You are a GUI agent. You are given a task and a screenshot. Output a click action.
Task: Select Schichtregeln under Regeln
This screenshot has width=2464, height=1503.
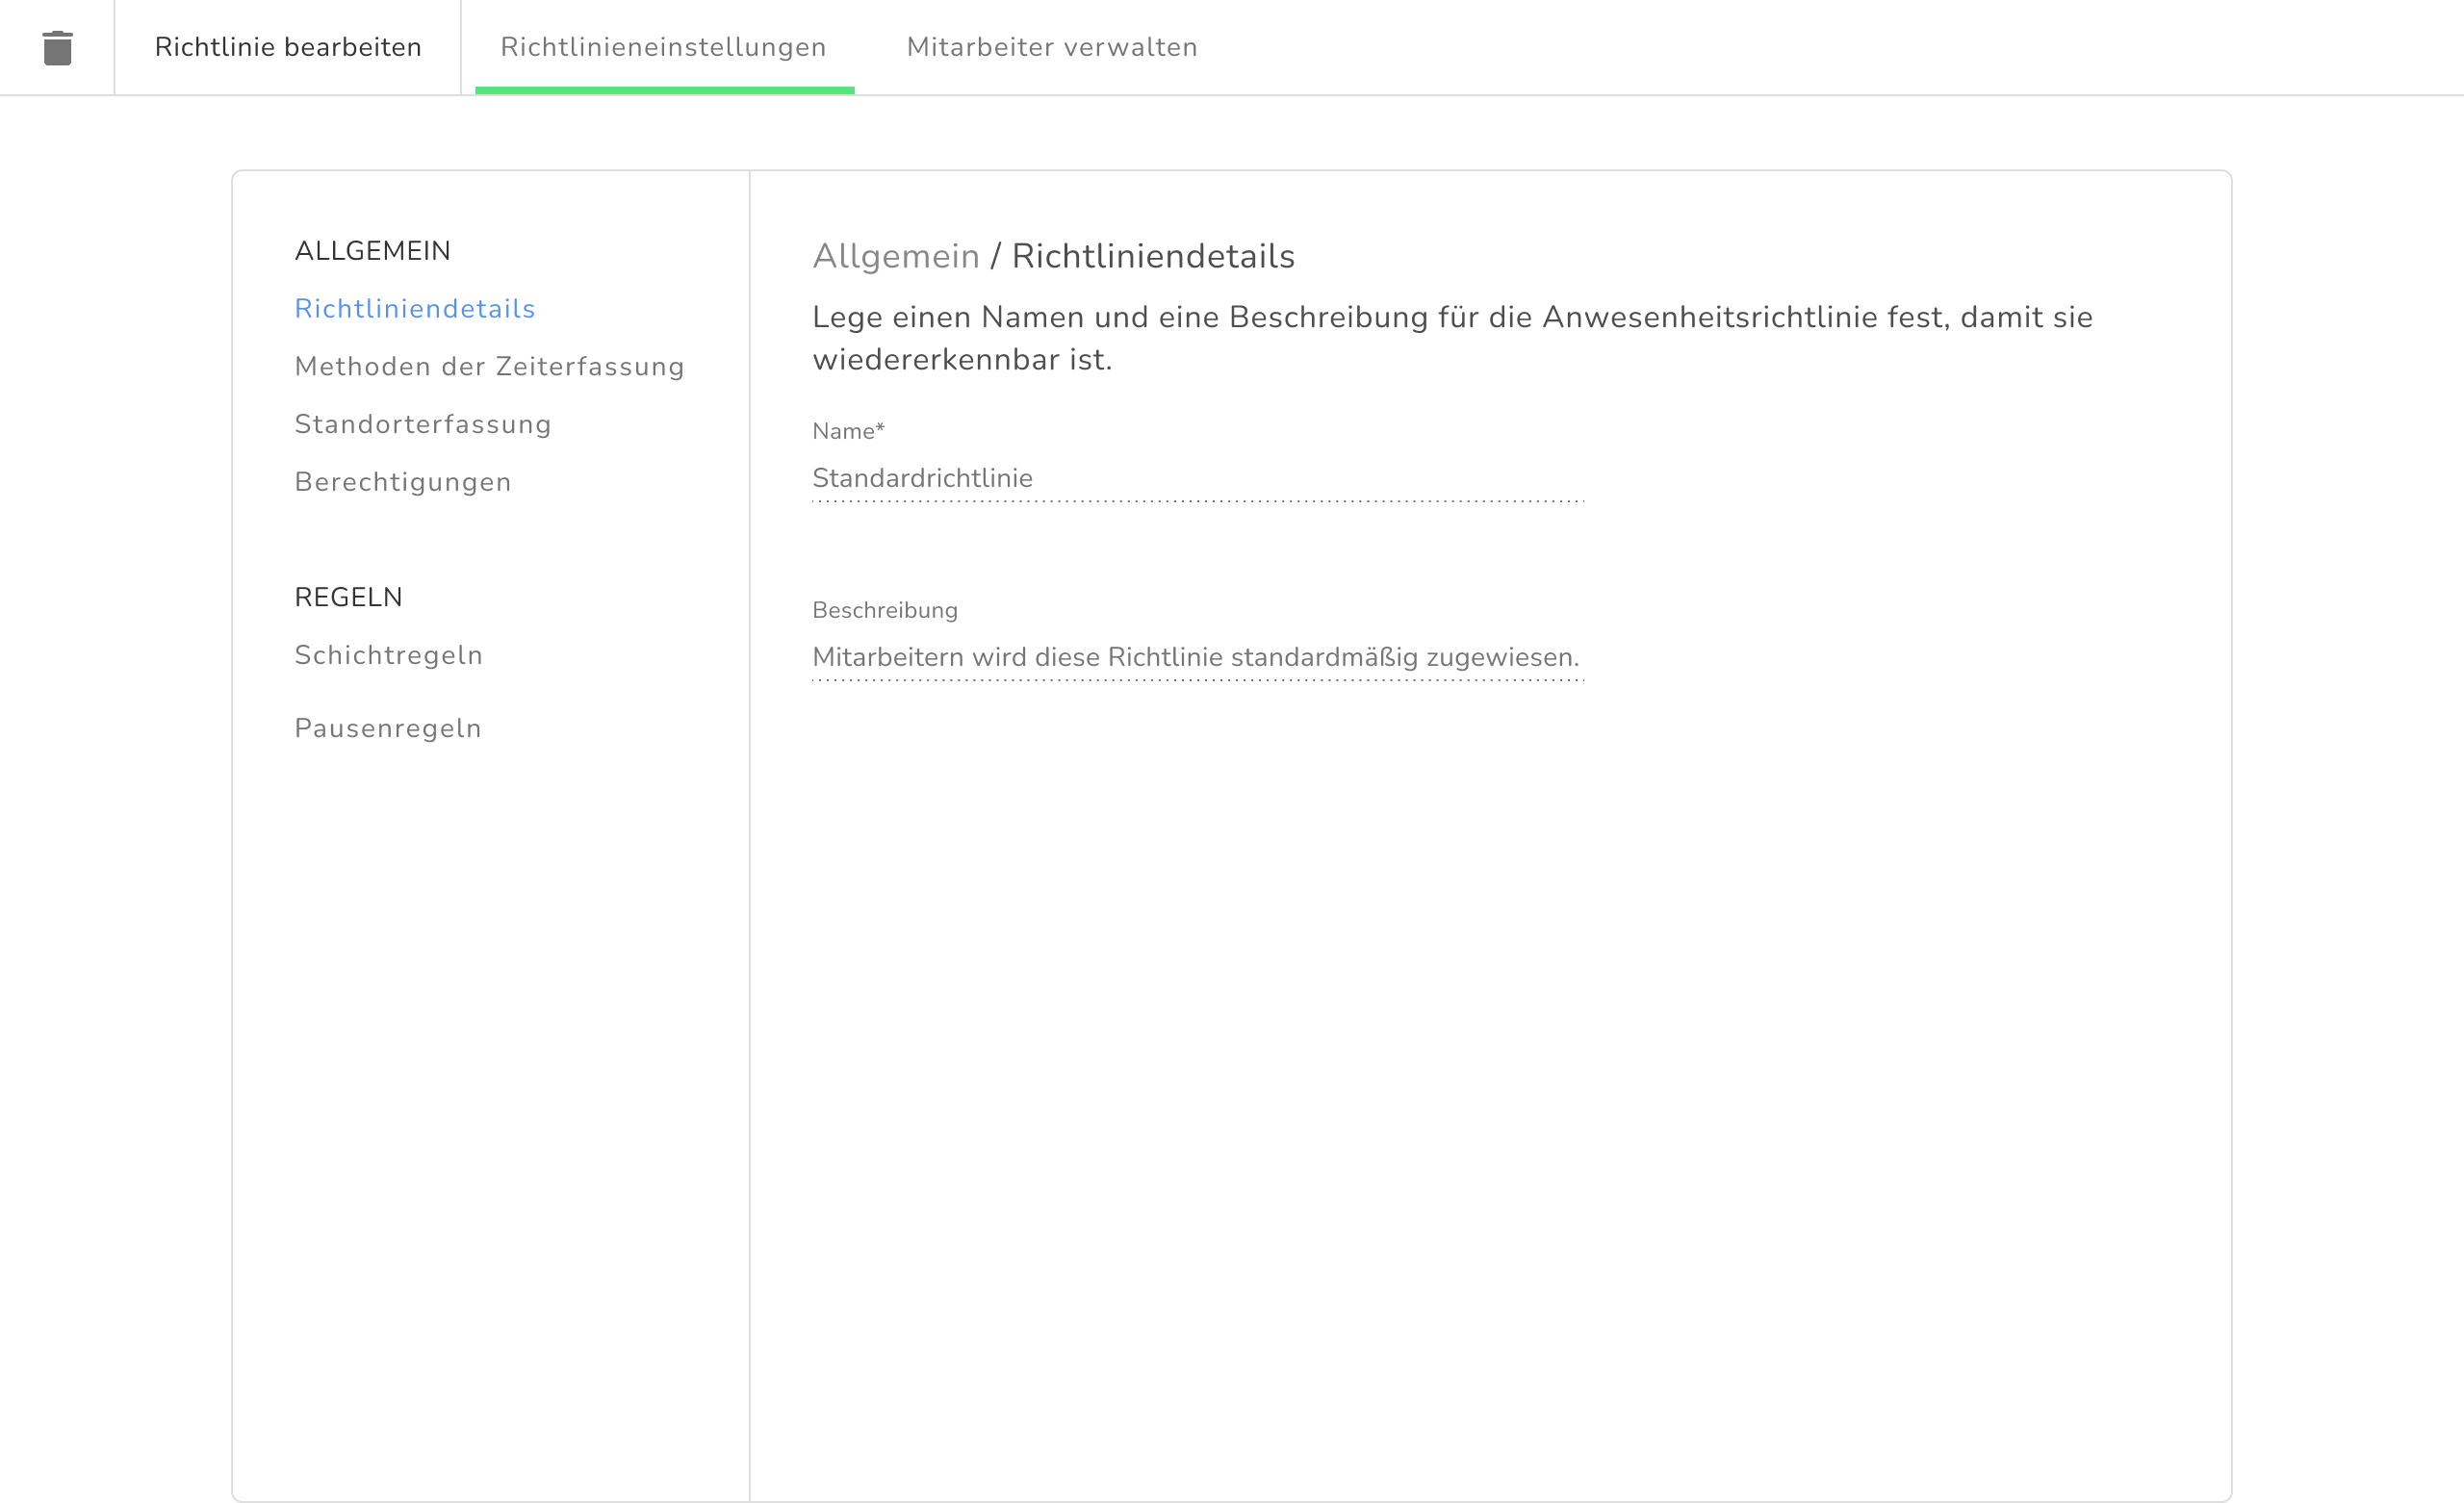pos(388,655)
